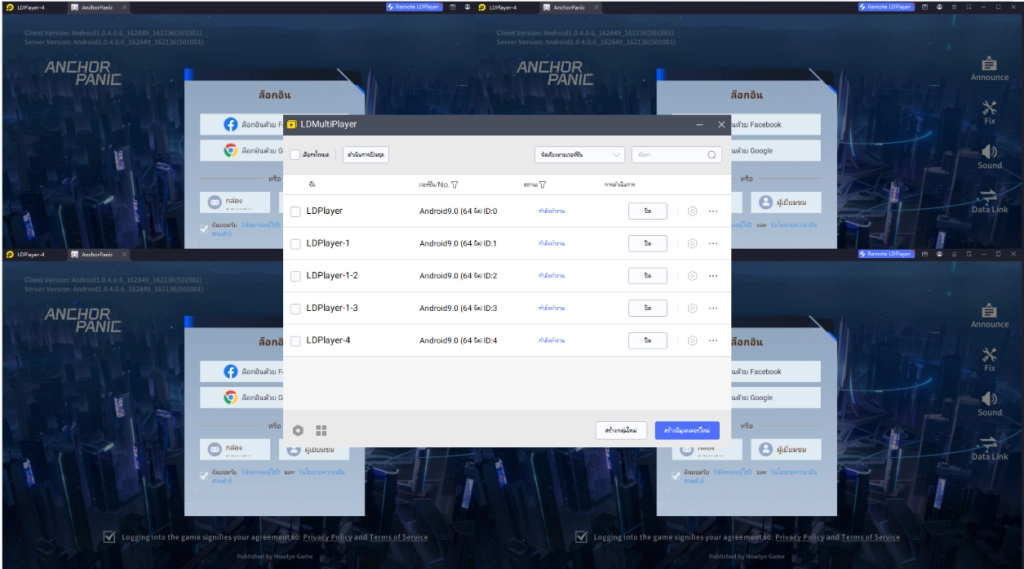Viewport: 1024px width, 569px height.
Task: Switch to AnchorPanic tab in top-right window
Action: (x=570, y=7)
